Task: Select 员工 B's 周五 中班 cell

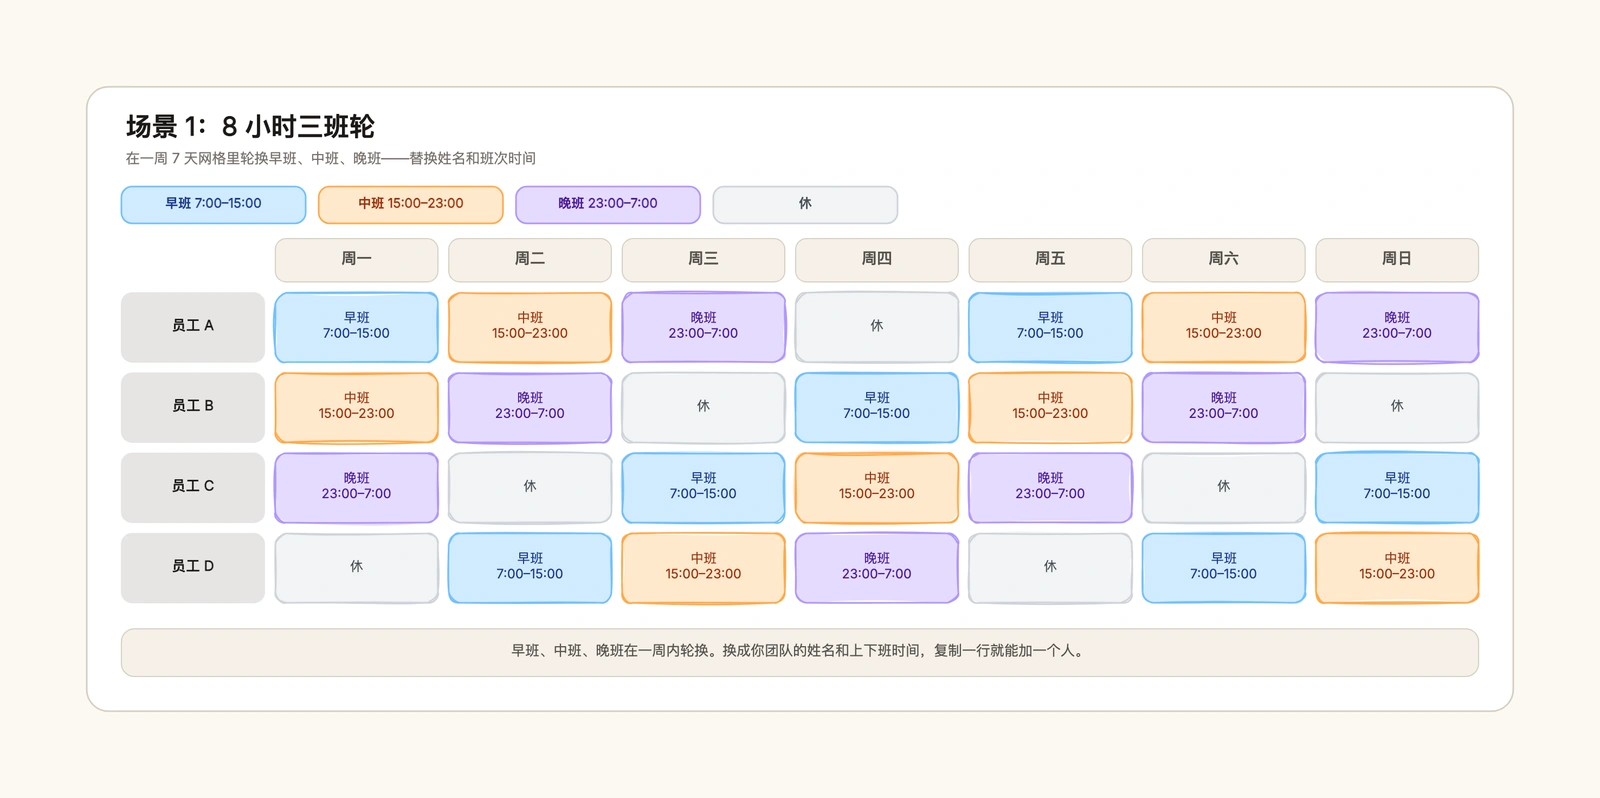Action: [1050, 407]
